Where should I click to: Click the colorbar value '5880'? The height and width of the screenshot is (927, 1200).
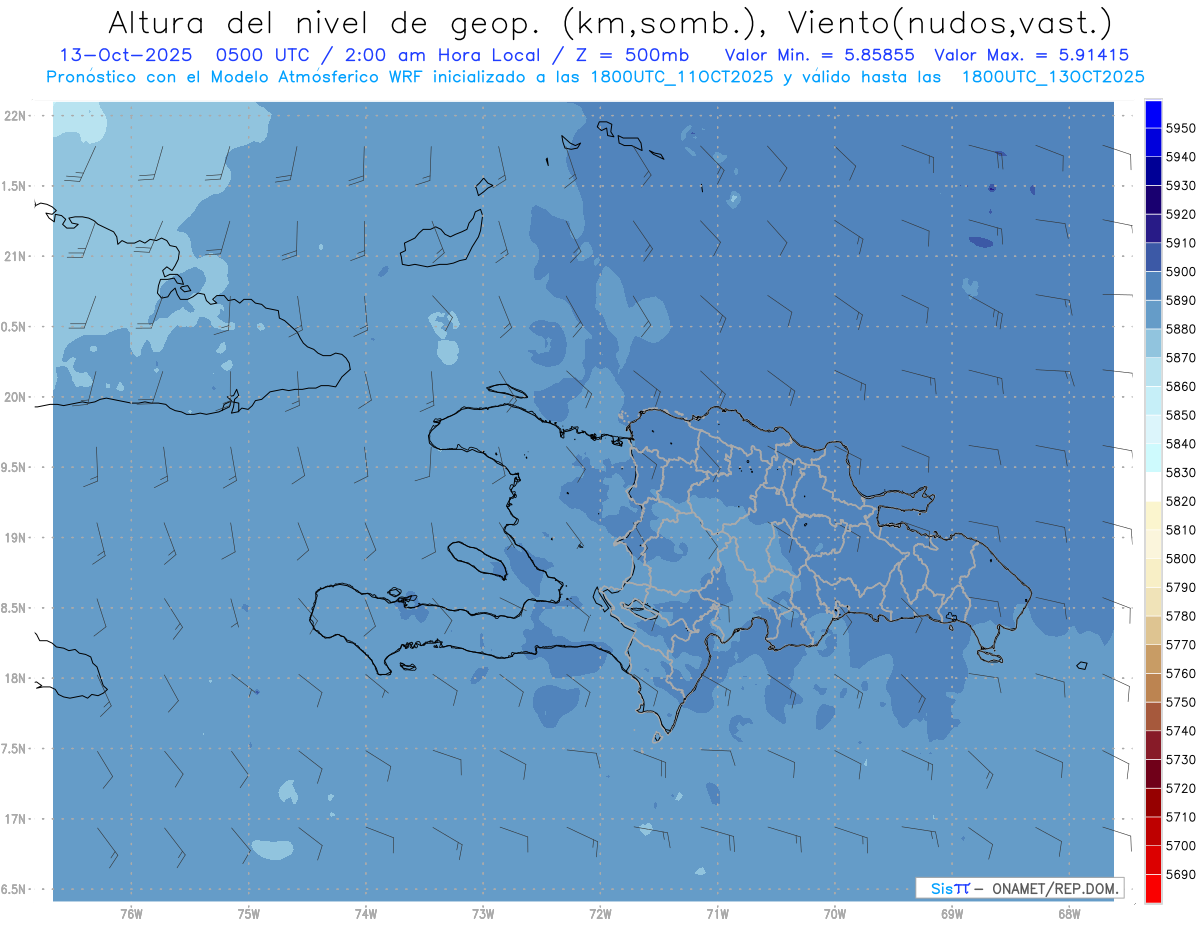click(1181, 329)
